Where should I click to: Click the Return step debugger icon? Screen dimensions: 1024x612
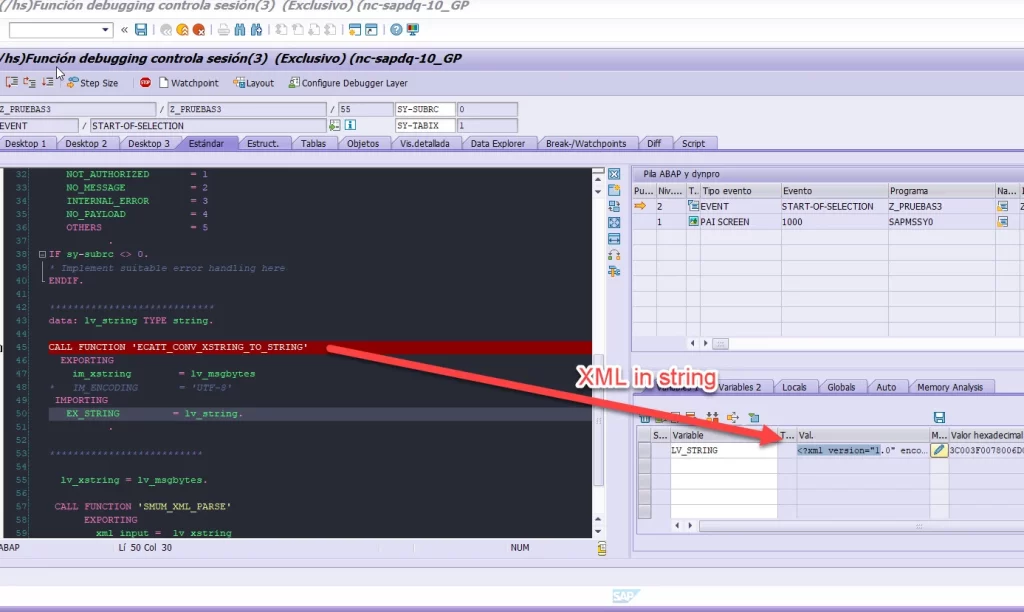(x=48, y=82)
